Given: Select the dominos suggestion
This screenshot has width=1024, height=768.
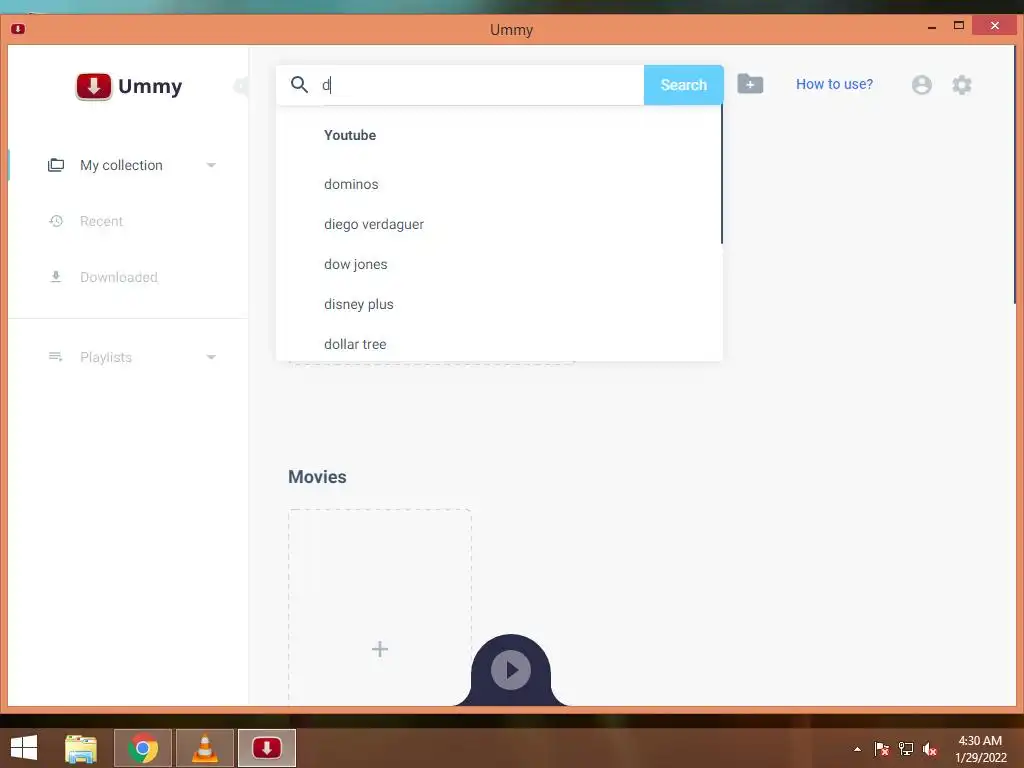Looking at the screenshot, I should click(x=499, y=184).
